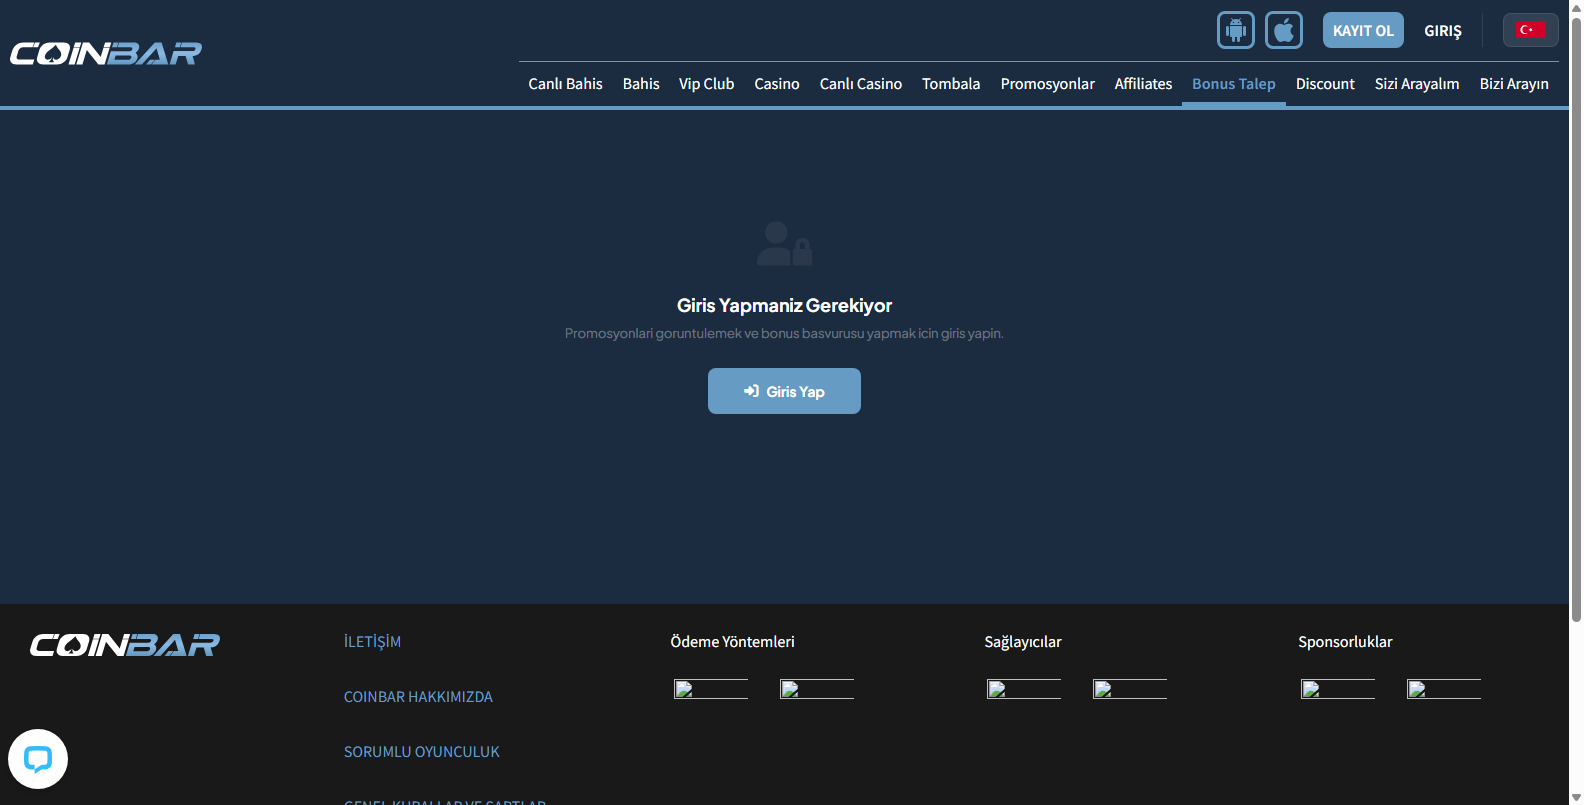The image size is (1584, 805).
Task: Click the first Sponsorluklar image
Action: pyautogui.click(x=1338, y=689)
